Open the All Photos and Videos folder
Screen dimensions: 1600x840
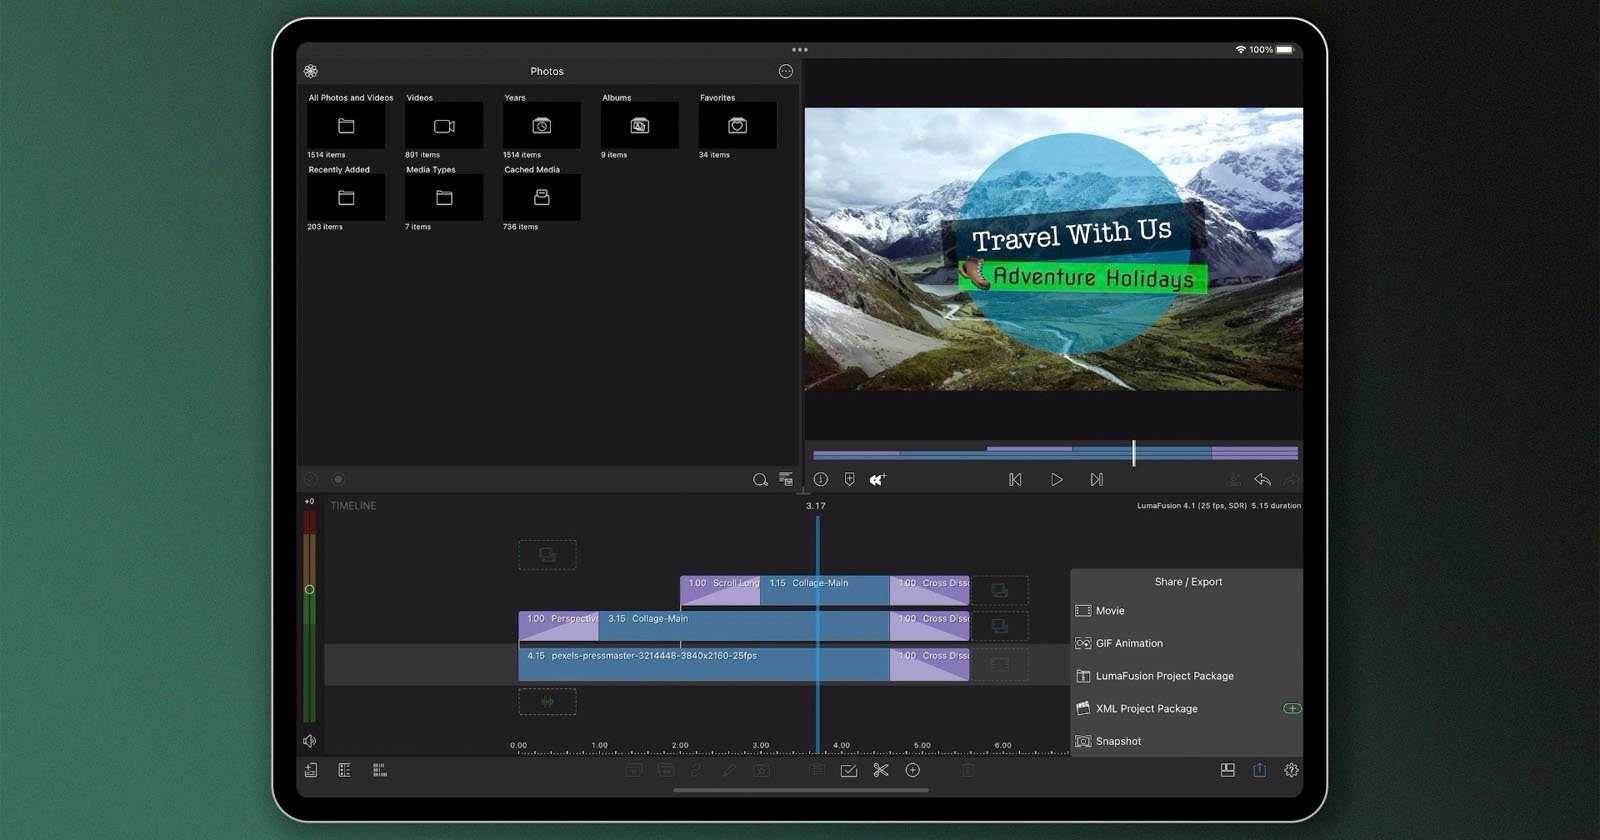(x=346, y=126)
